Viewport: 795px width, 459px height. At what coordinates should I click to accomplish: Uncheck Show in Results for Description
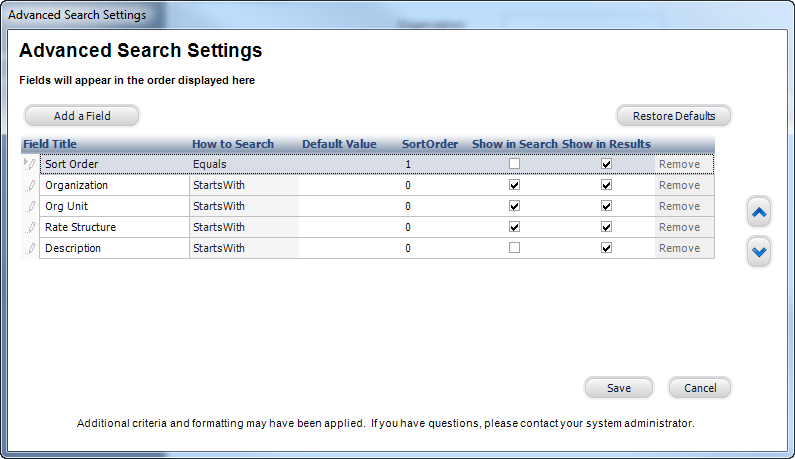[606, 248]
